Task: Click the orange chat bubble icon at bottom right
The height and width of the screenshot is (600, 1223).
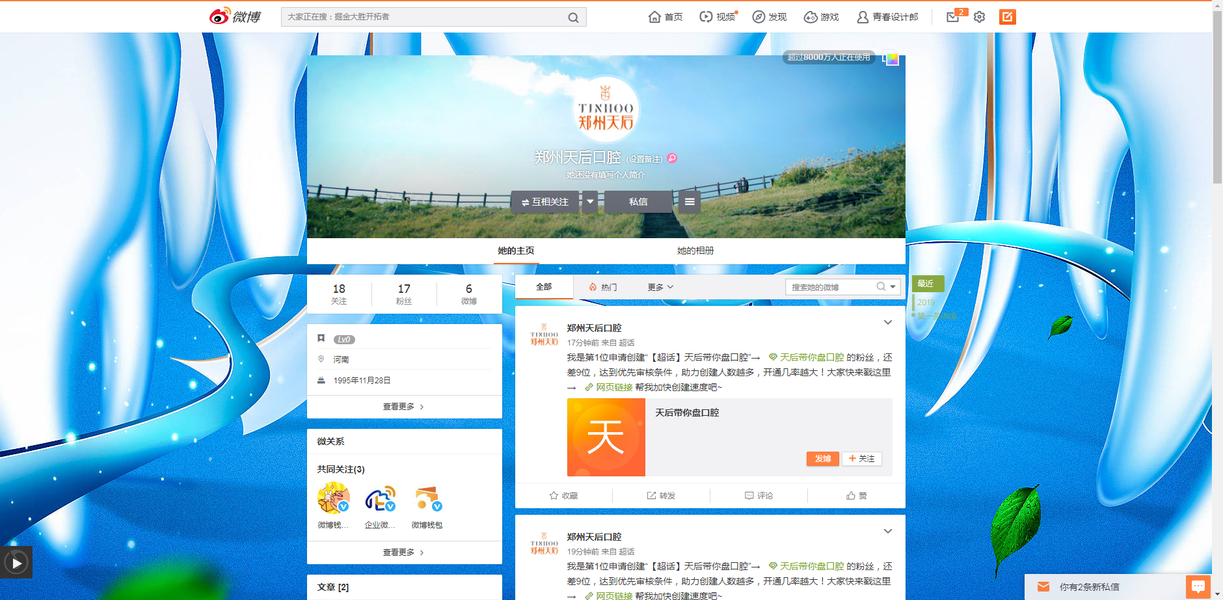Action: click(1197, 586)
